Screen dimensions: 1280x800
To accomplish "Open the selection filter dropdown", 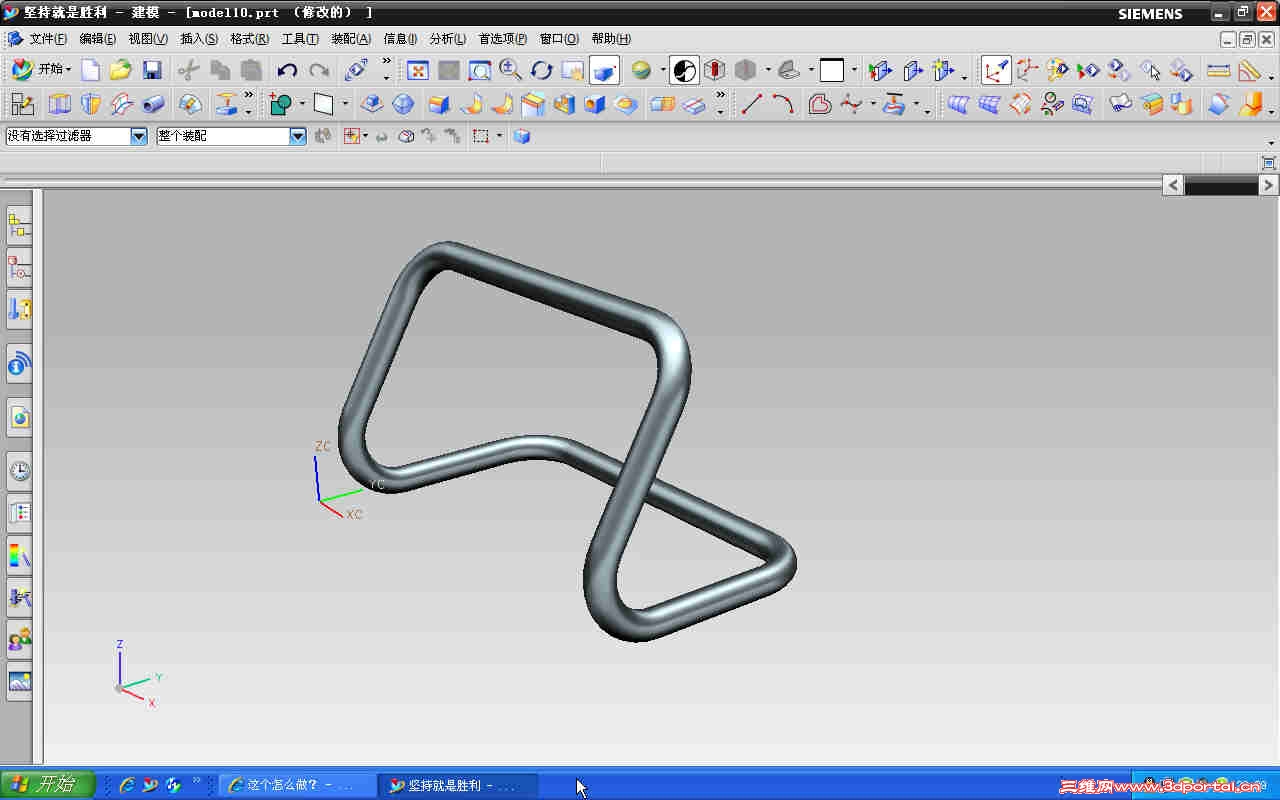I will click(x=139, y=136).
